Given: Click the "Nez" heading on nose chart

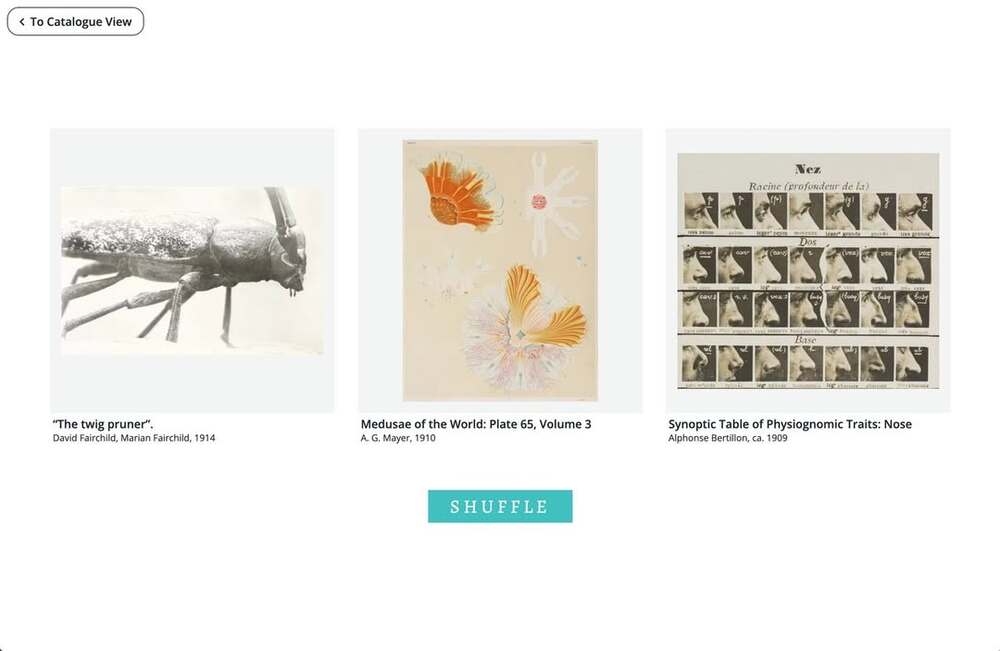Looking at the screenshot, I should point(808,169).
